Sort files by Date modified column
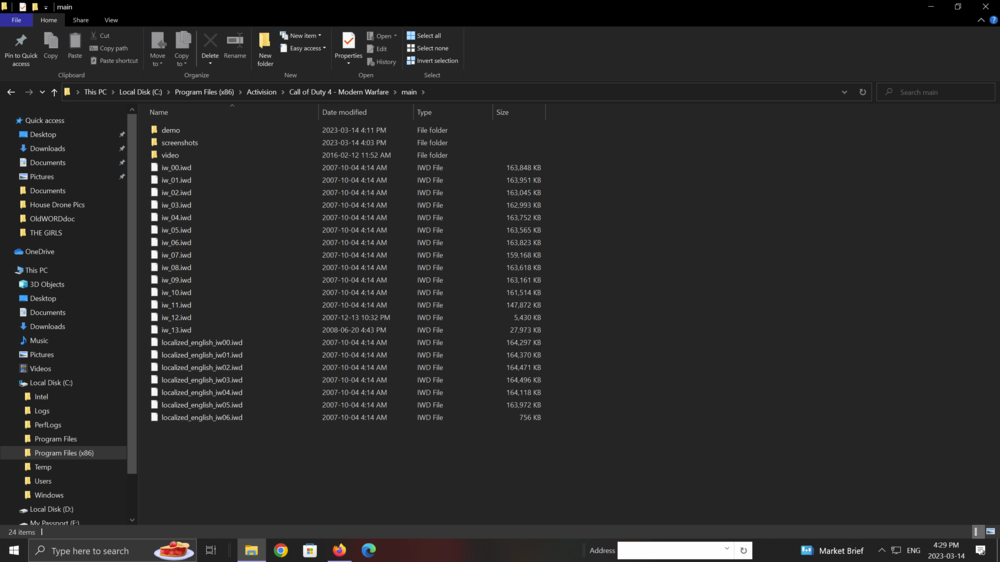Viewport: 1000px width, 562px height. pyautogui.click(x=344, y=112)
